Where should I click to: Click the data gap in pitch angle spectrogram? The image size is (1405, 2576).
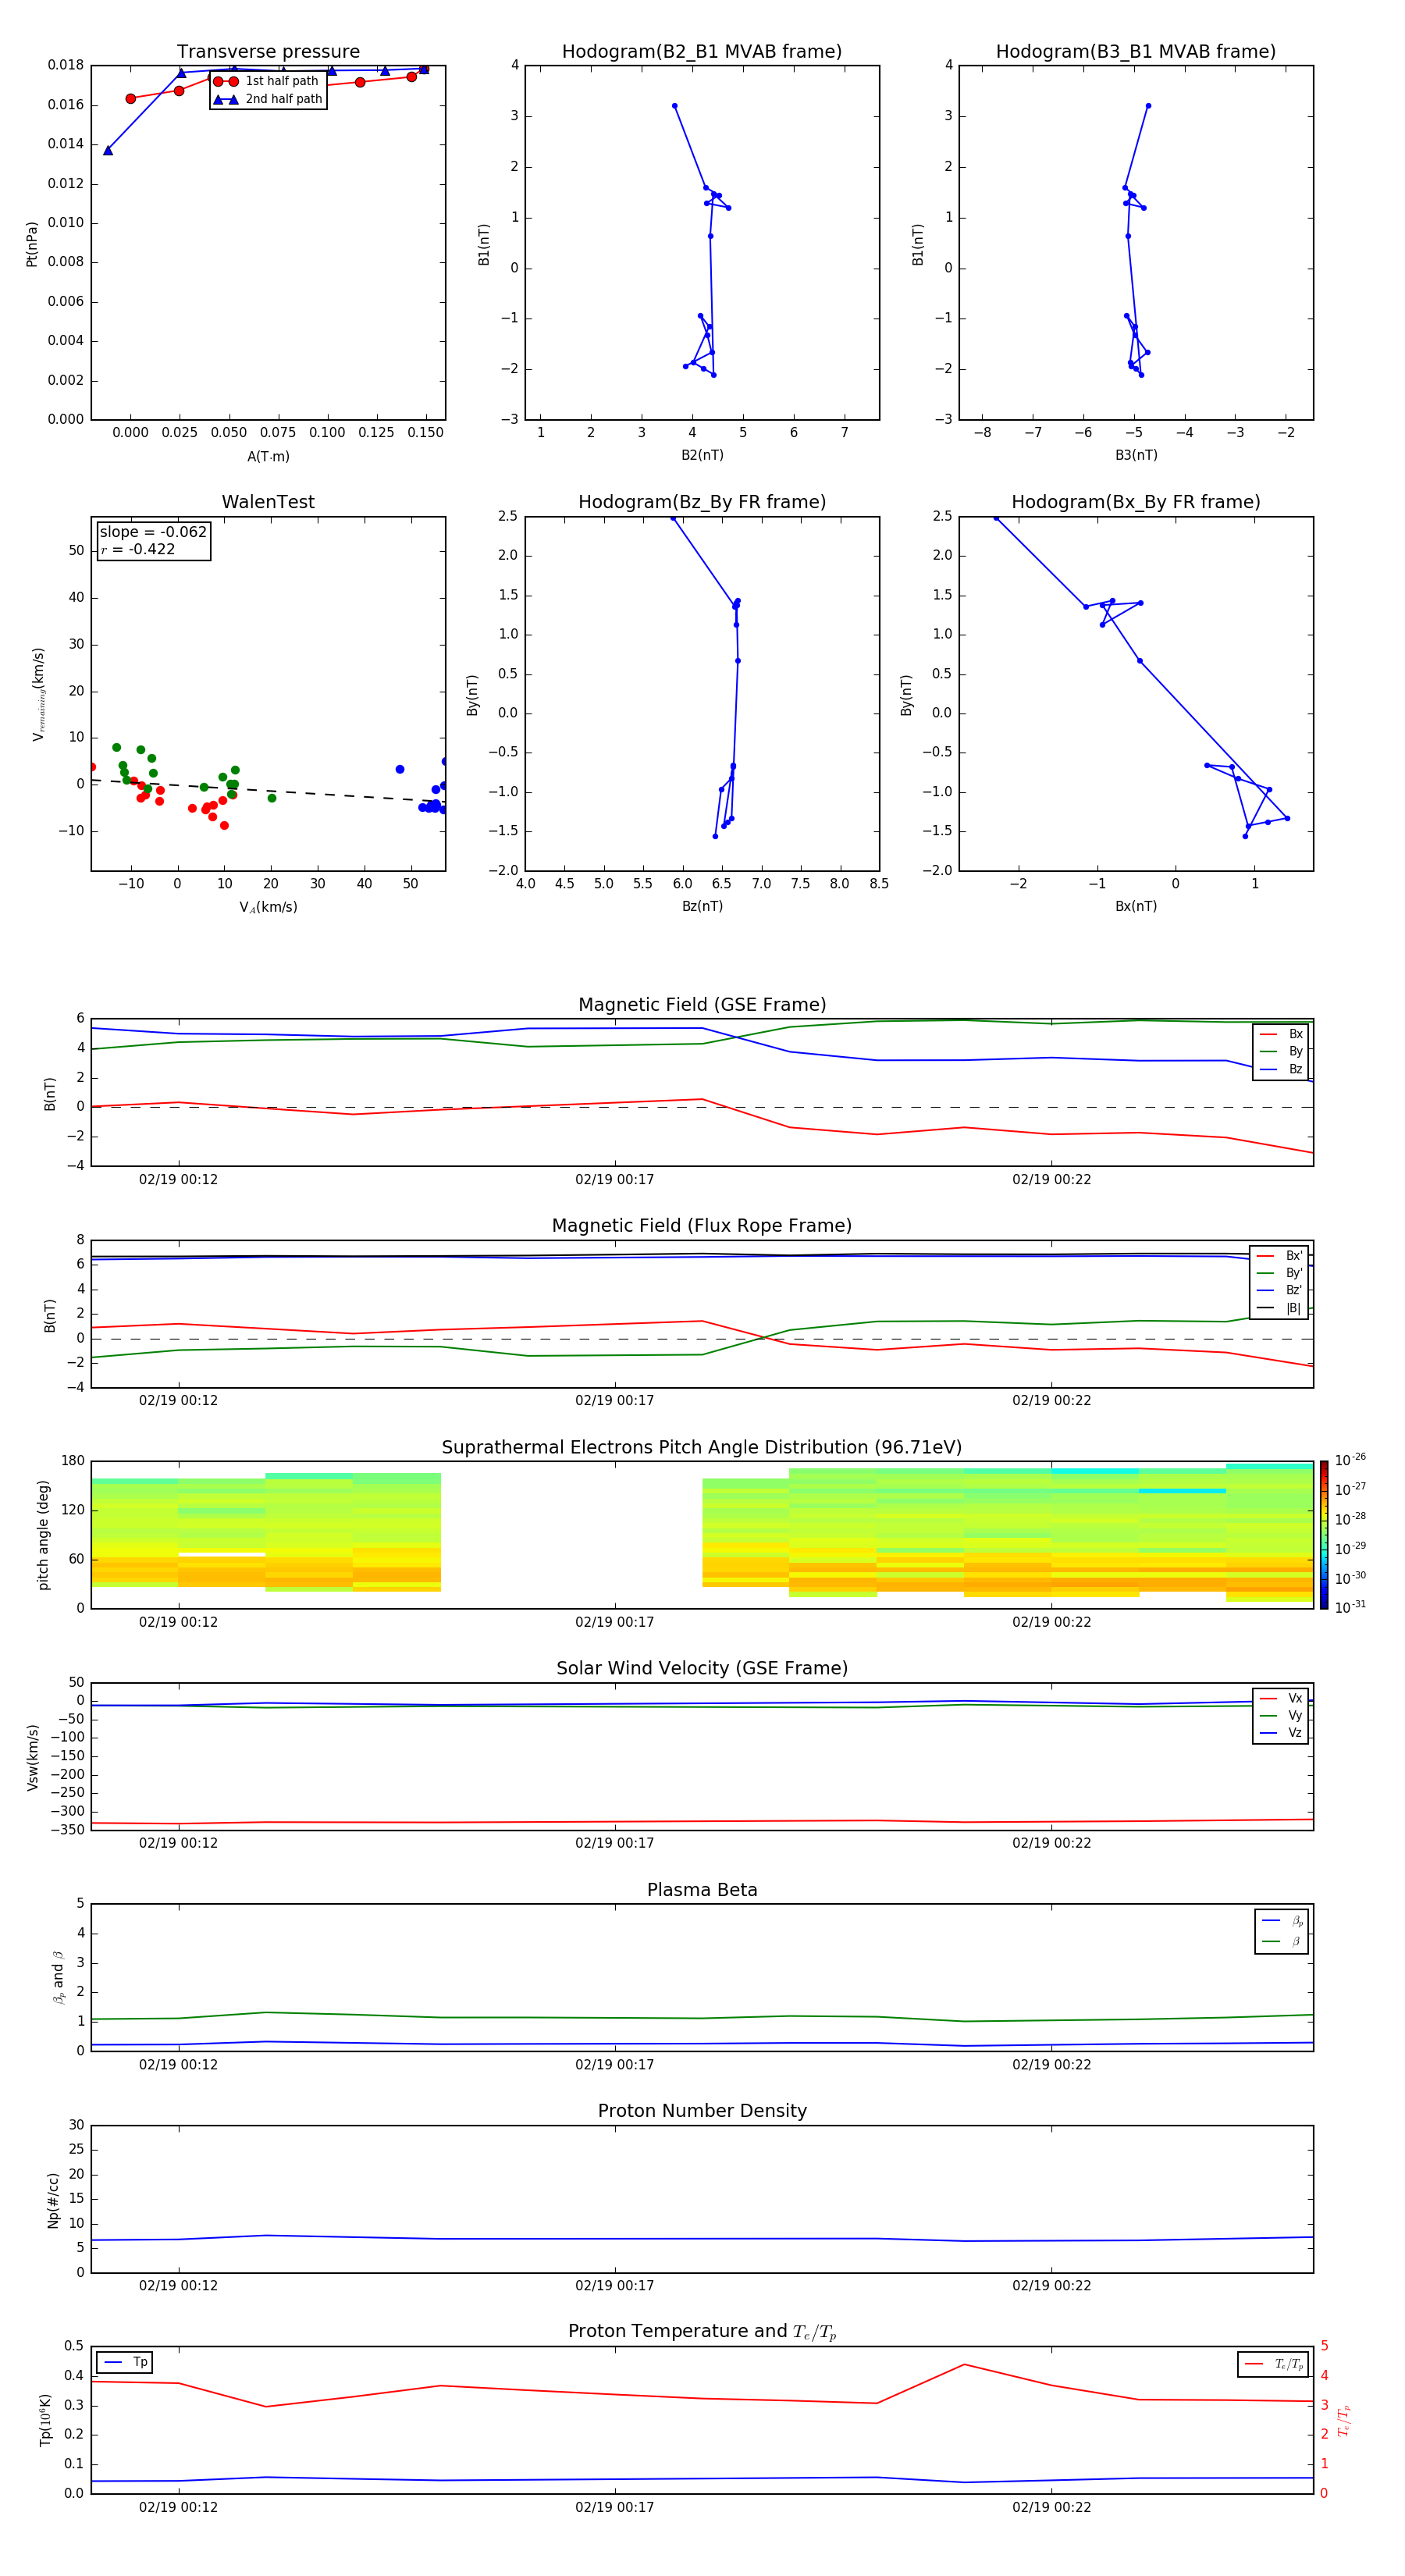[x=571, y=1535]
